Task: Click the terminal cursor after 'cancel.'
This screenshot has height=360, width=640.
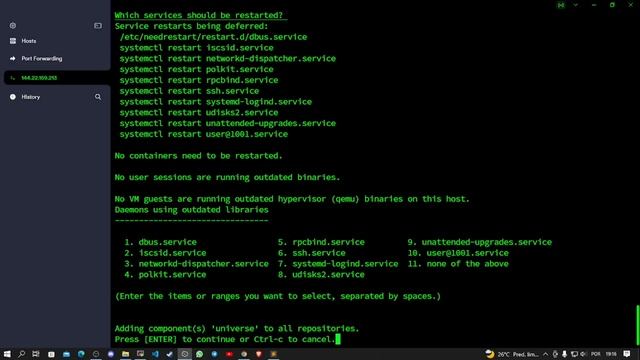Action: [338, 339]
